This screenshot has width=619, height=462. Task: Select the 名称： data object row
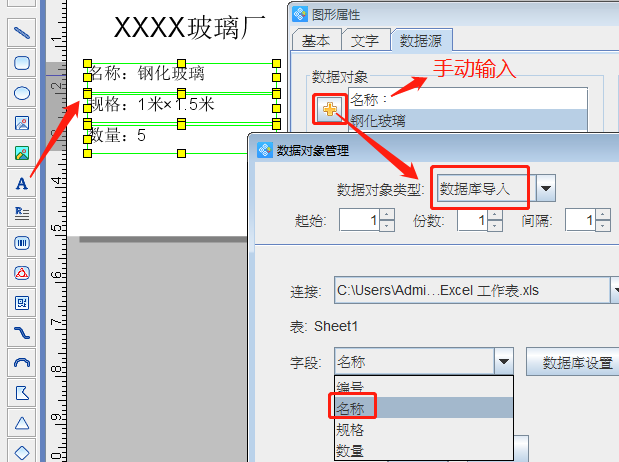pos(468,99)
